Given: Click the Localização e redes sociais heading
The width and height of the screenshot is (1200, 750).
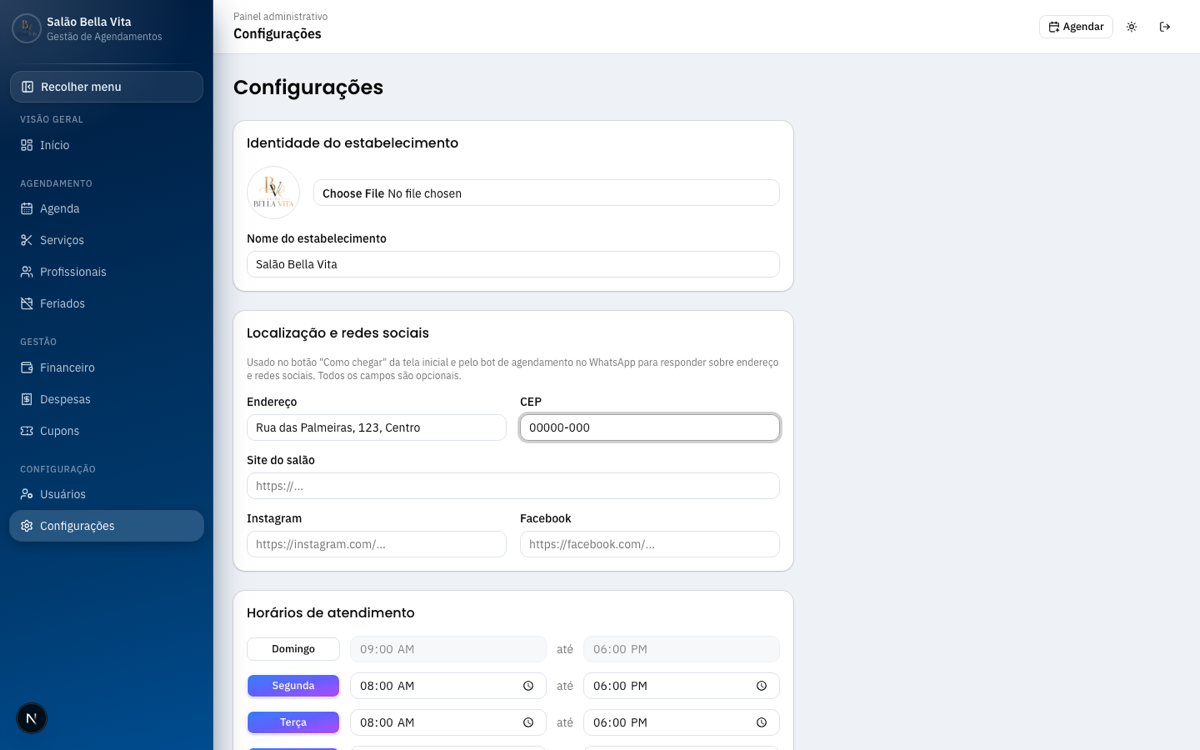Looking at the screenshot, I should tap(338, 333).
